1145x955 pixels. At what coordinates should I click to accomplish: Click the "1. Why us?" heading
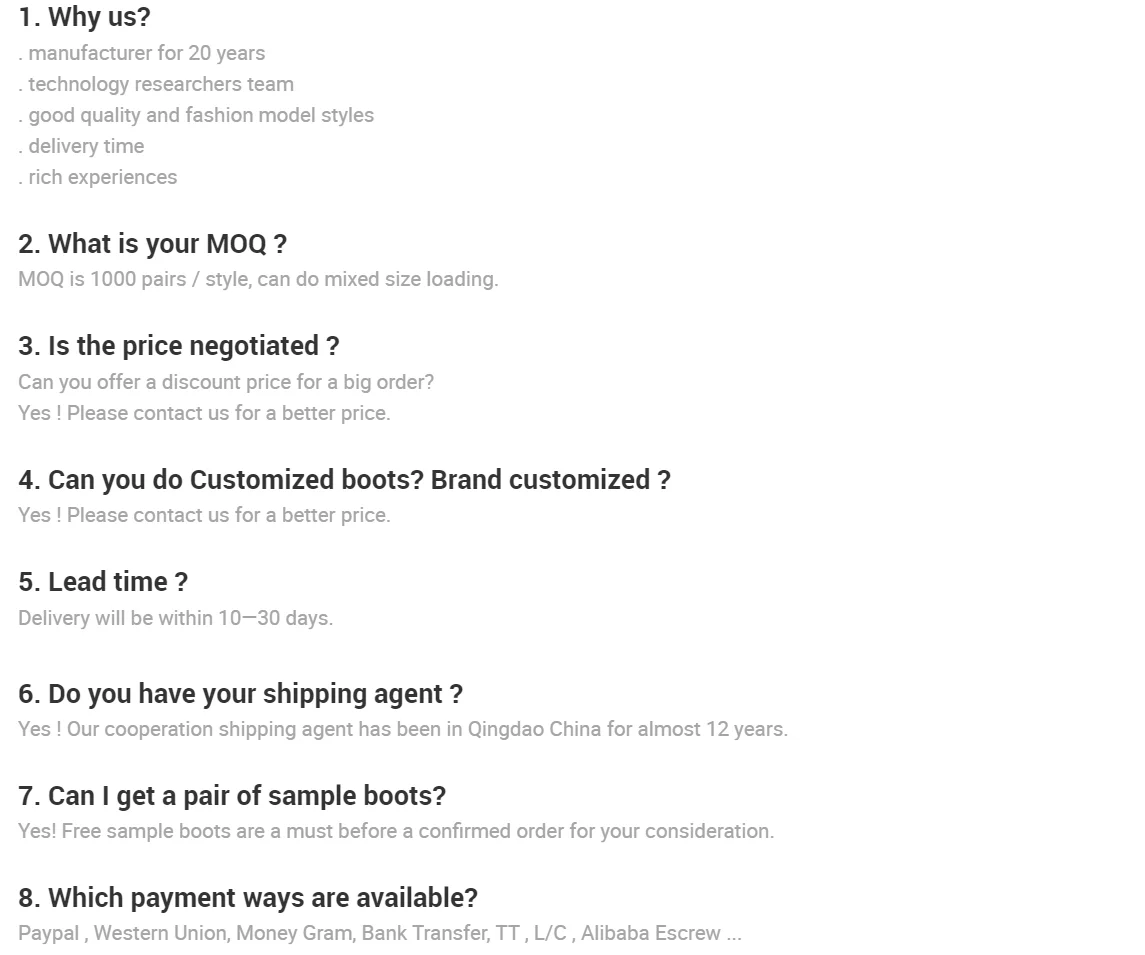pyautogui.click(x=84, y=17)
